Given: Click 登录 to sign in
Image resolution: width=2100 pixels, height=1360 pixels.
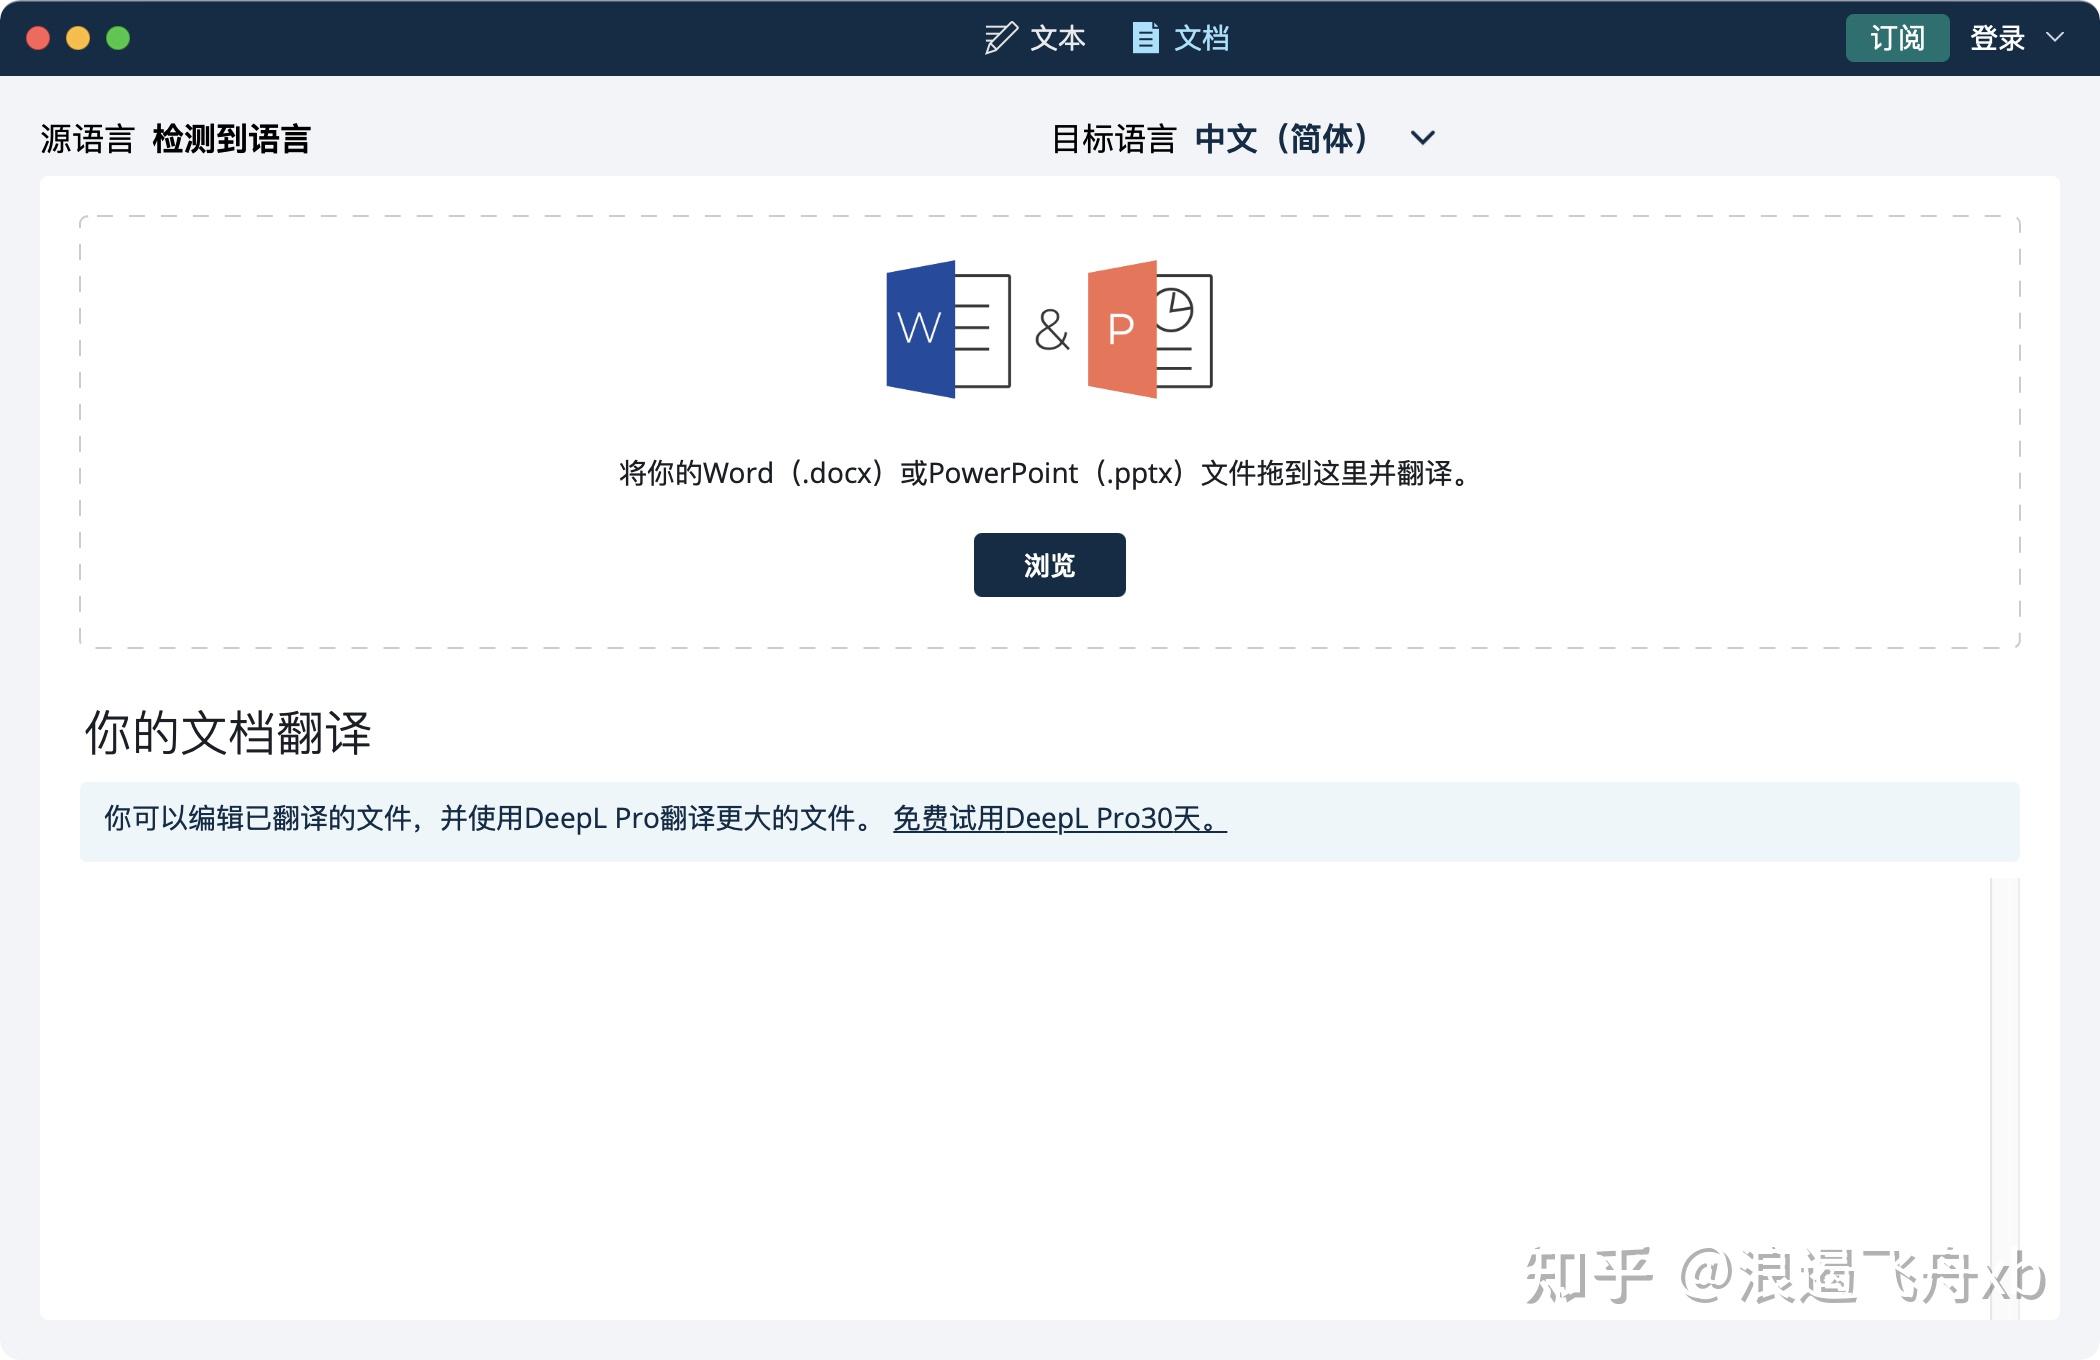Looking at the screenshot, I should 1997,38.
